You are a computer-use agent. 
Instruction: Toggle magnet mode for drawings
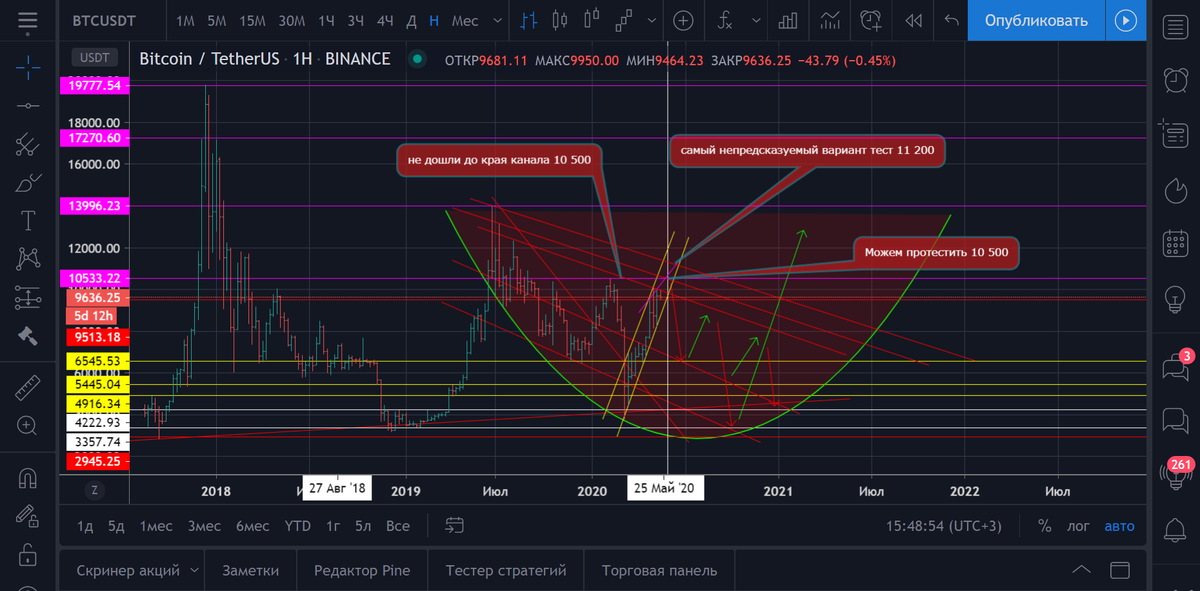click(x=27, y=478)
